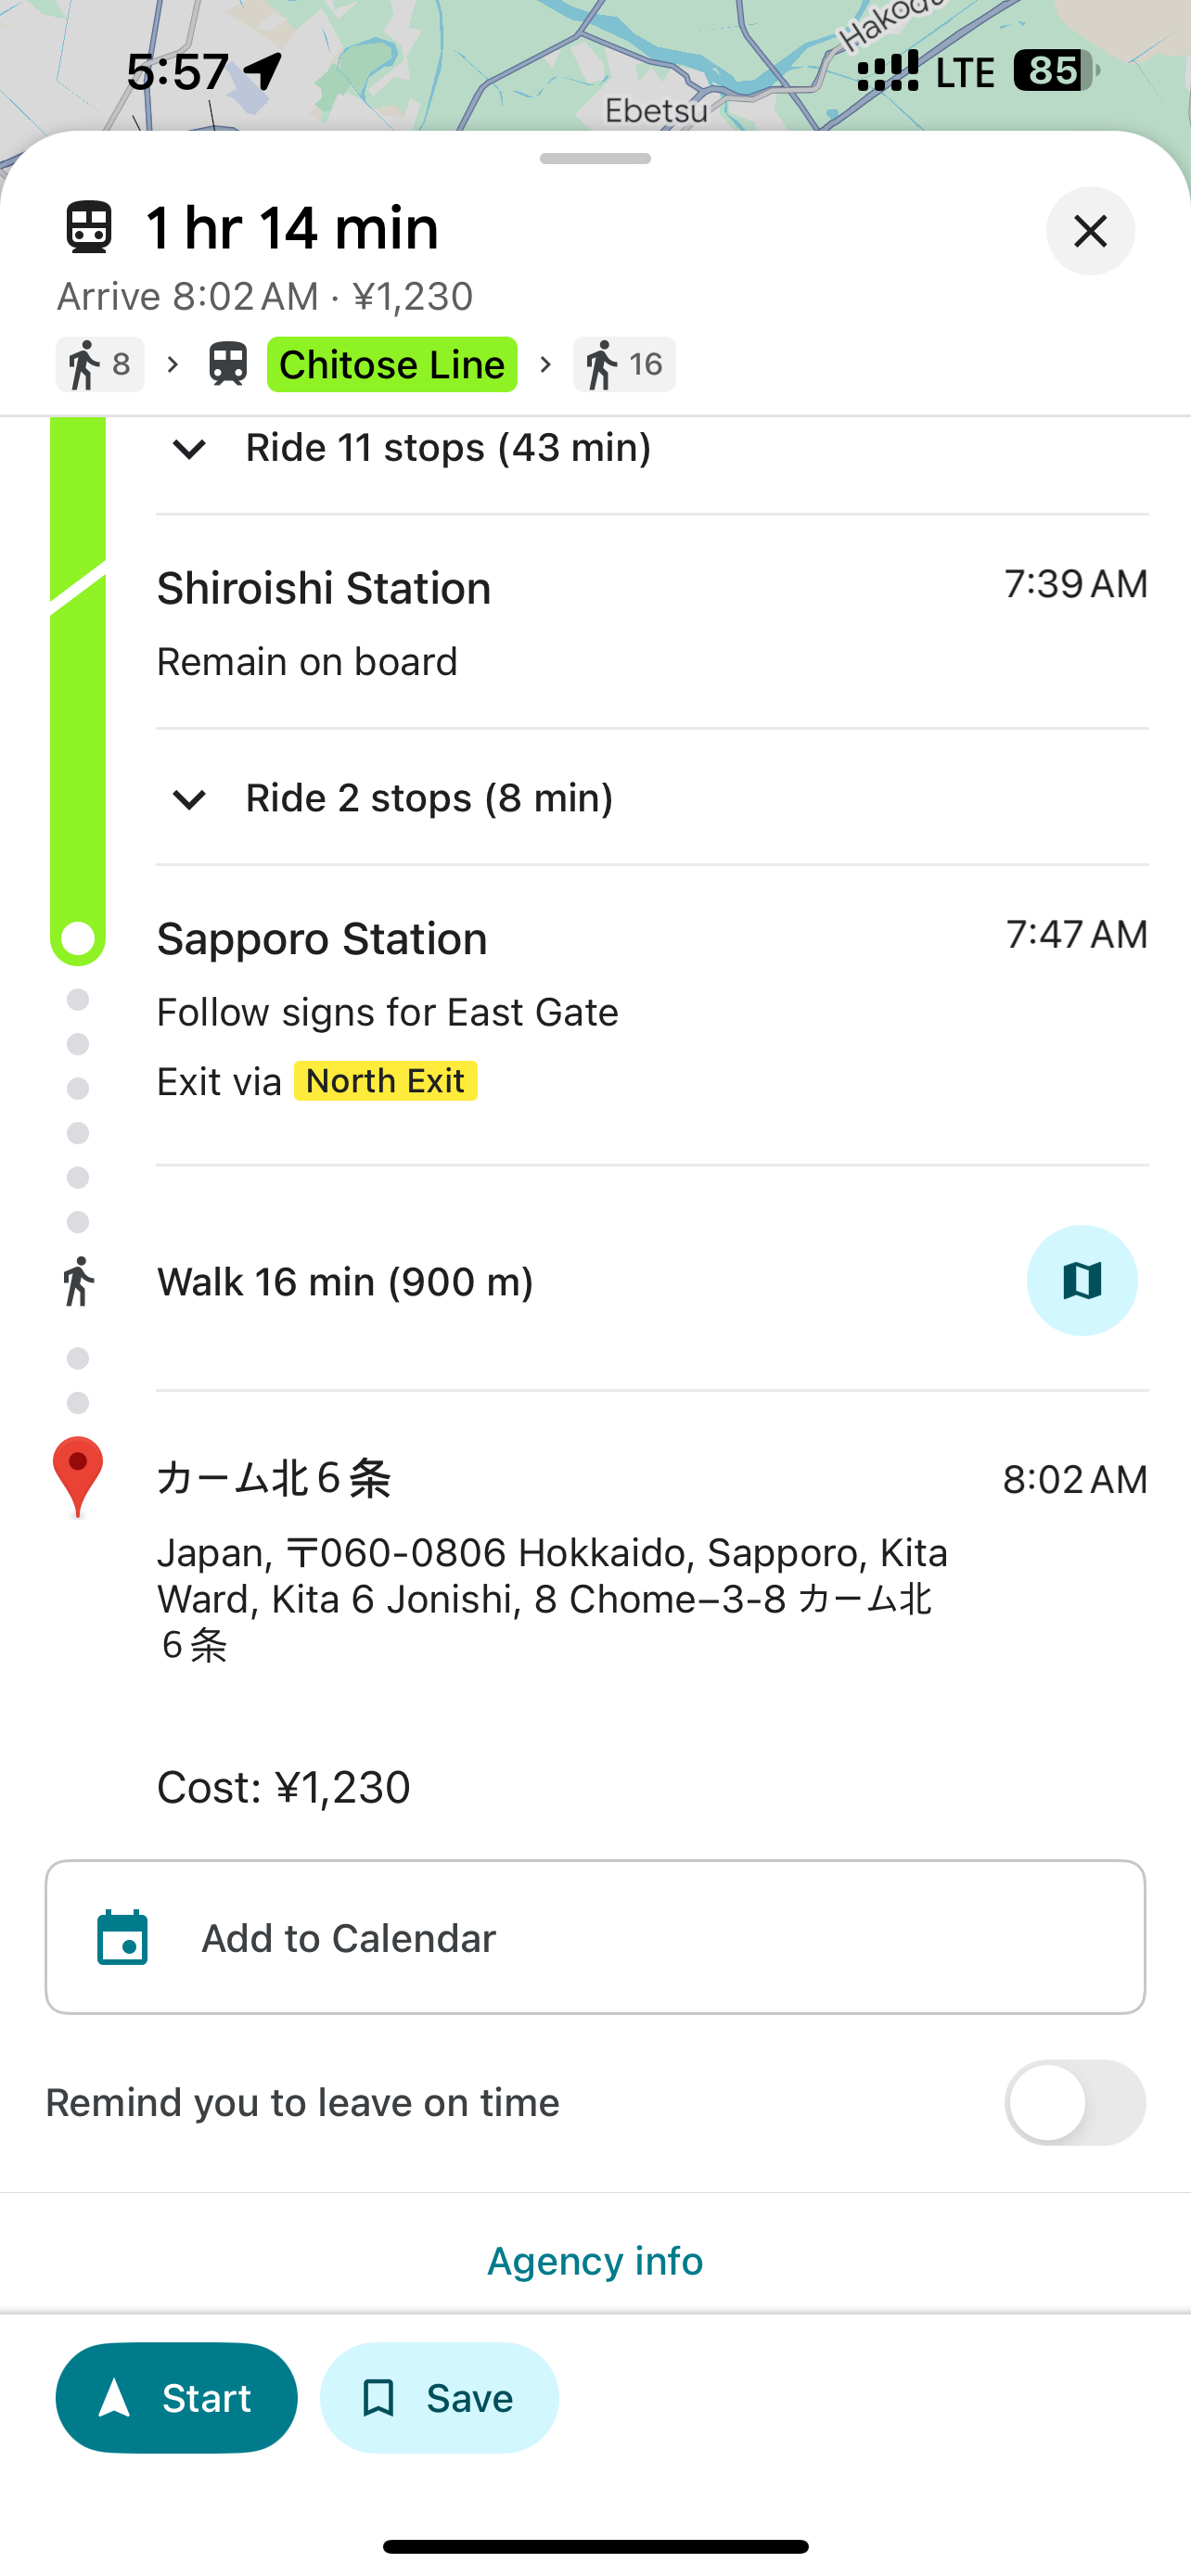Open the Agency info link
This screenshot has width=1191, height=2576.
[x=595, y=2260]
